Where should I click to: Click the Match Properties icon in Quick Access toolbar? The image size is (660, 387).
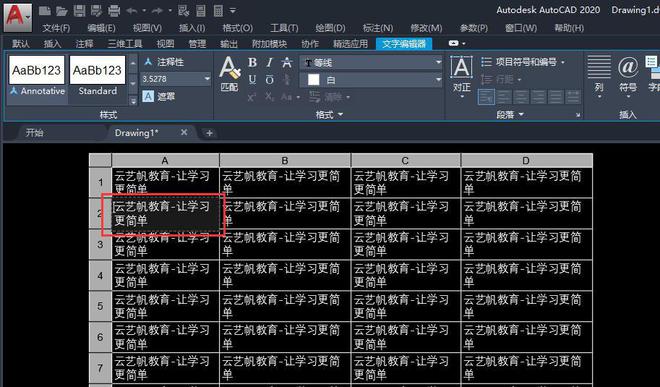184,11
